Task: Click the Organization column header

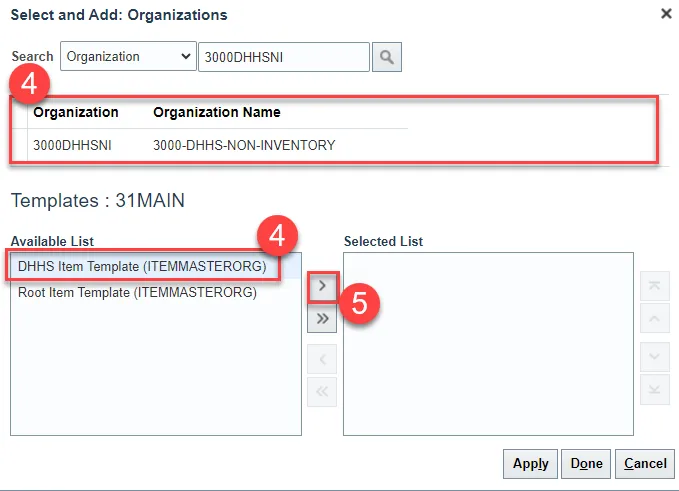Action: (76, 112)
